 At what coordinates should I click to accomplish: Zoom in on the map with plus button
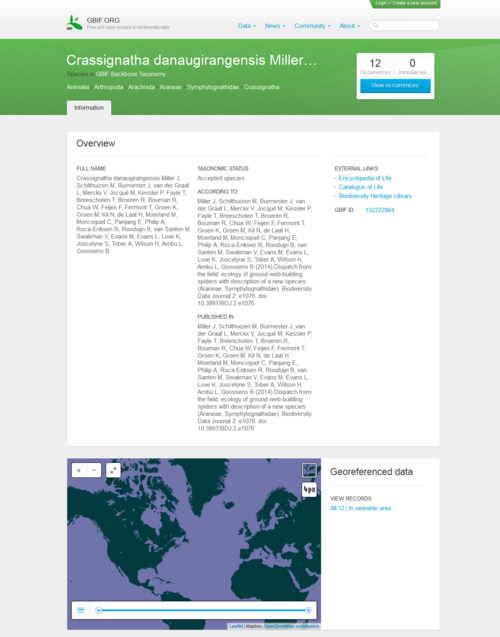[79, 470]
